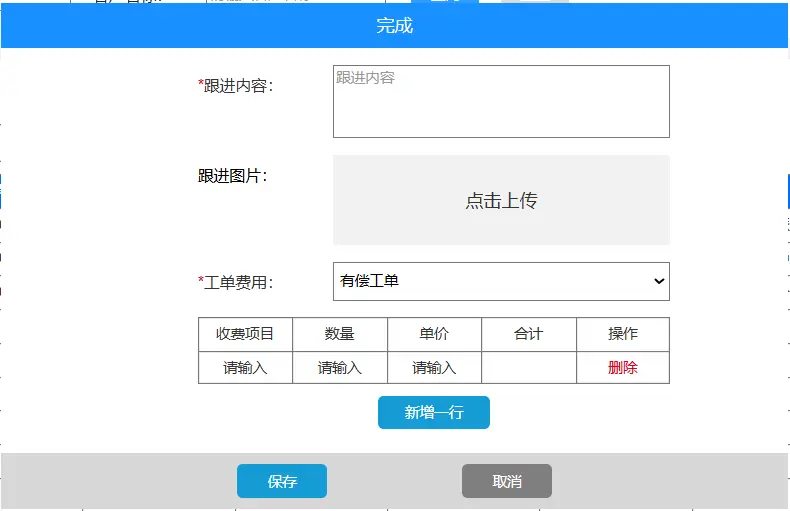Image resolution: width=790 pixels, height=511 pixels.
Task: Click the 完成 dialog title bar
Action: pos(394,26)
